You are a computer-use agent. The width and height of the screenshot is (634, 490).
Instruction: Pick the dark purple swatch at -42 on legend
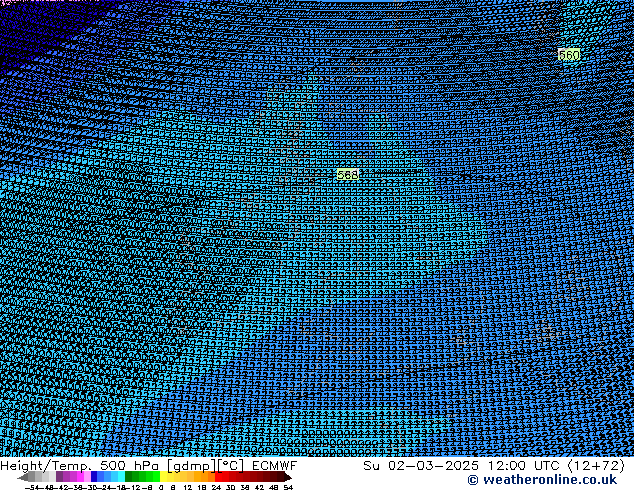point(59,477)
